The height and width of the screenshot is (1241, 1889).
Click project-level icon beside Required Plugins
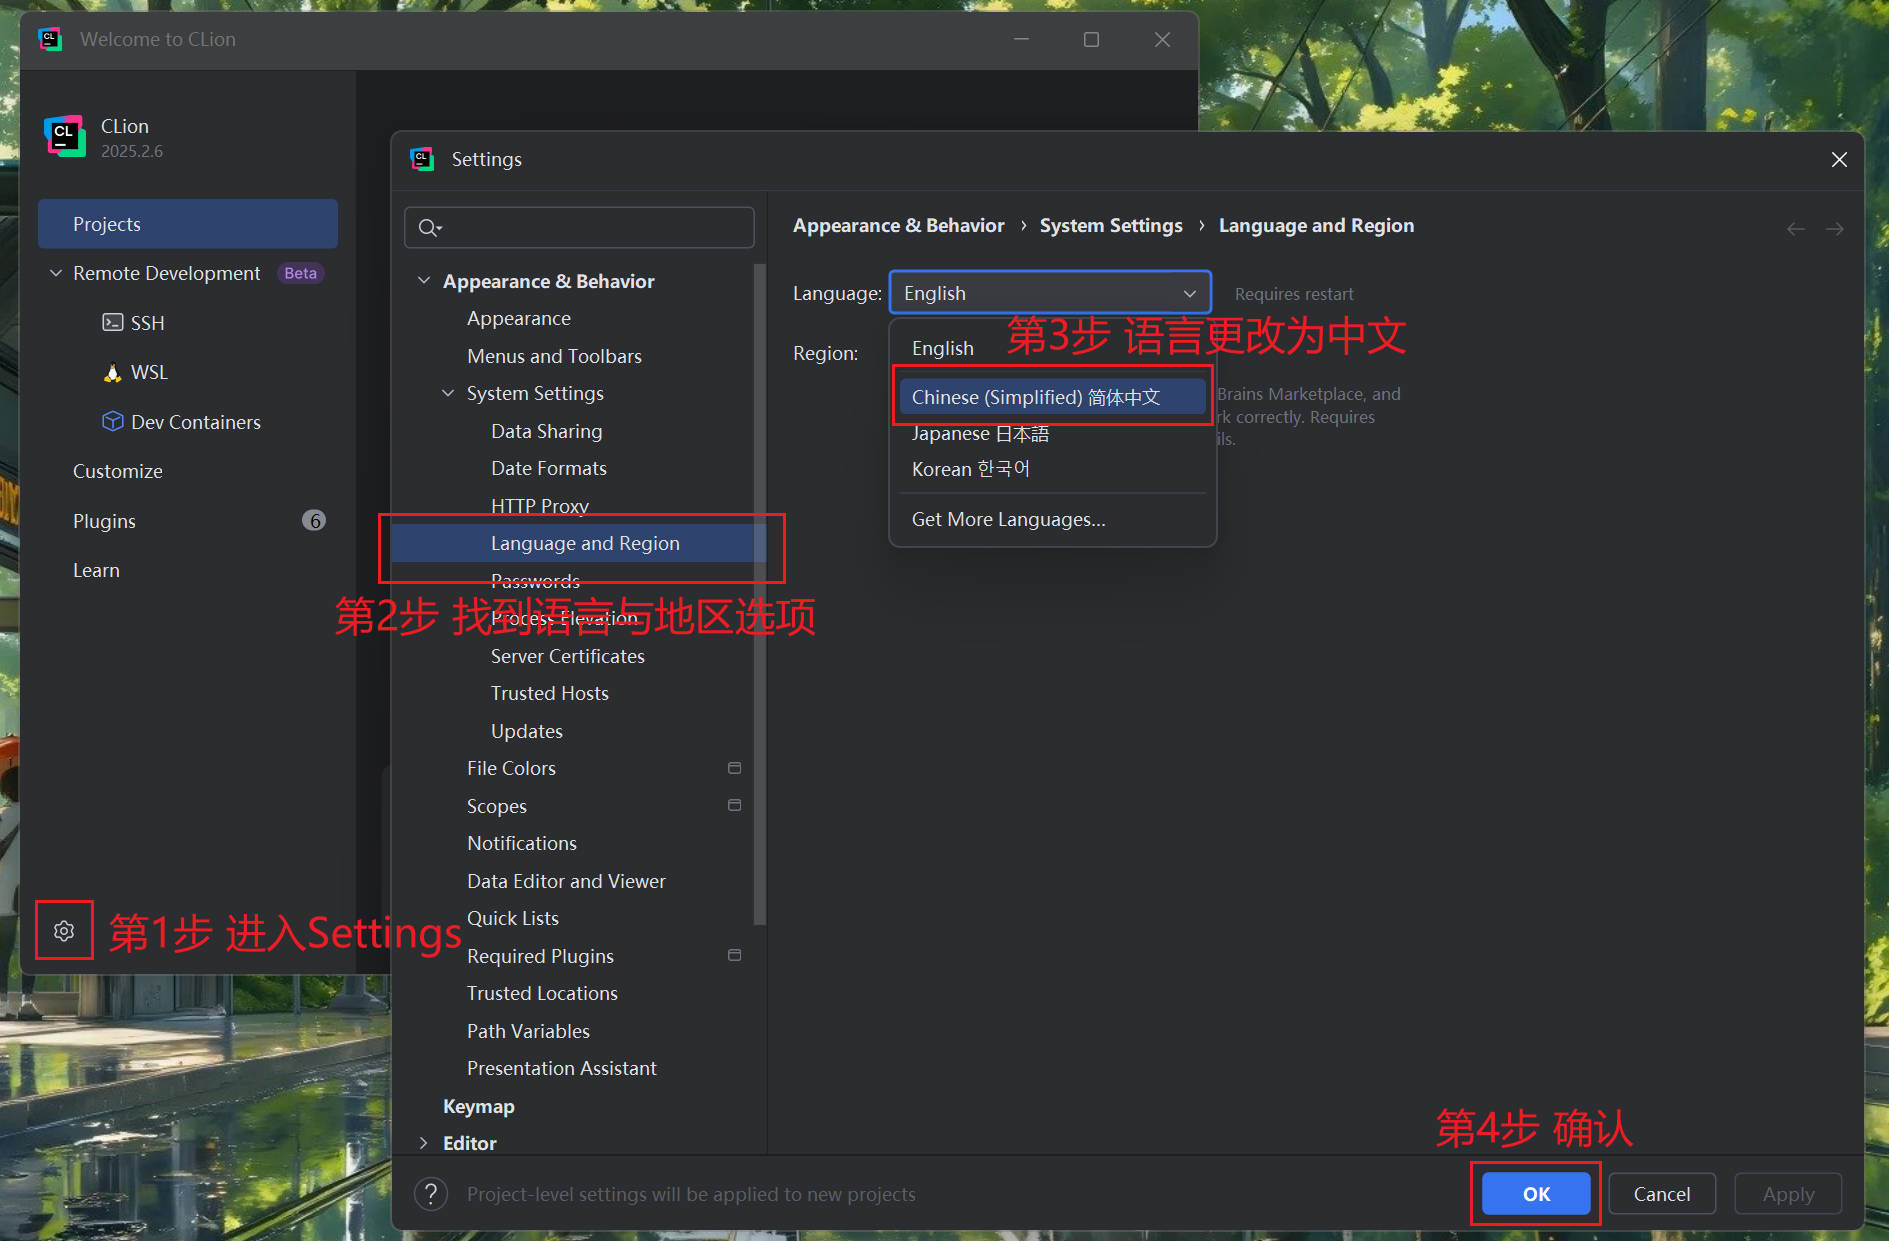(734, 955)
